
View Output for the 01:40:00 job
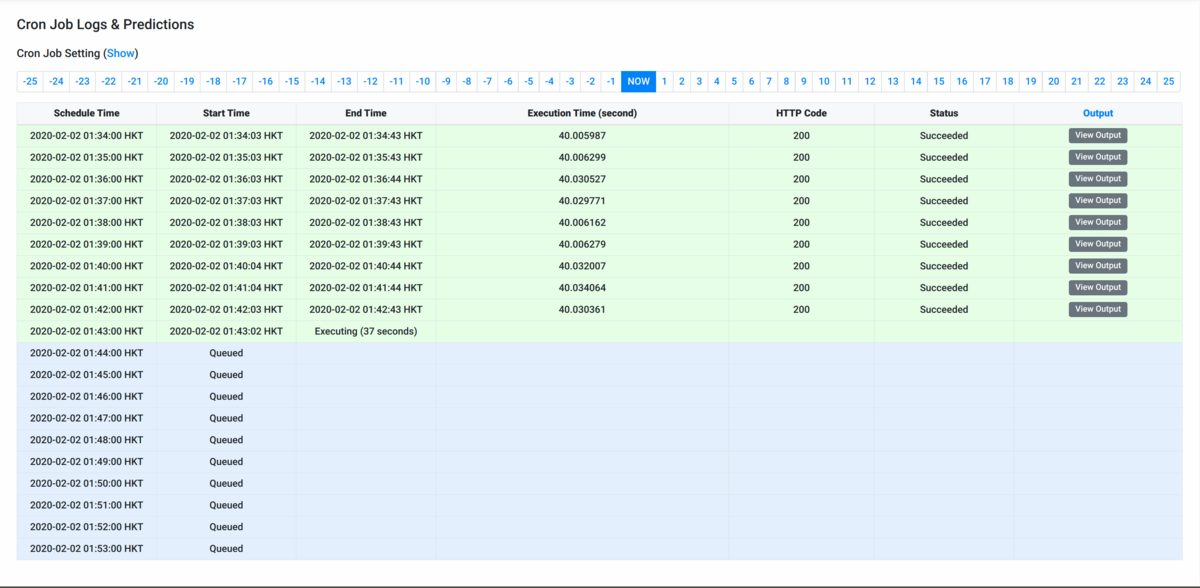(x=1098, y=266)
